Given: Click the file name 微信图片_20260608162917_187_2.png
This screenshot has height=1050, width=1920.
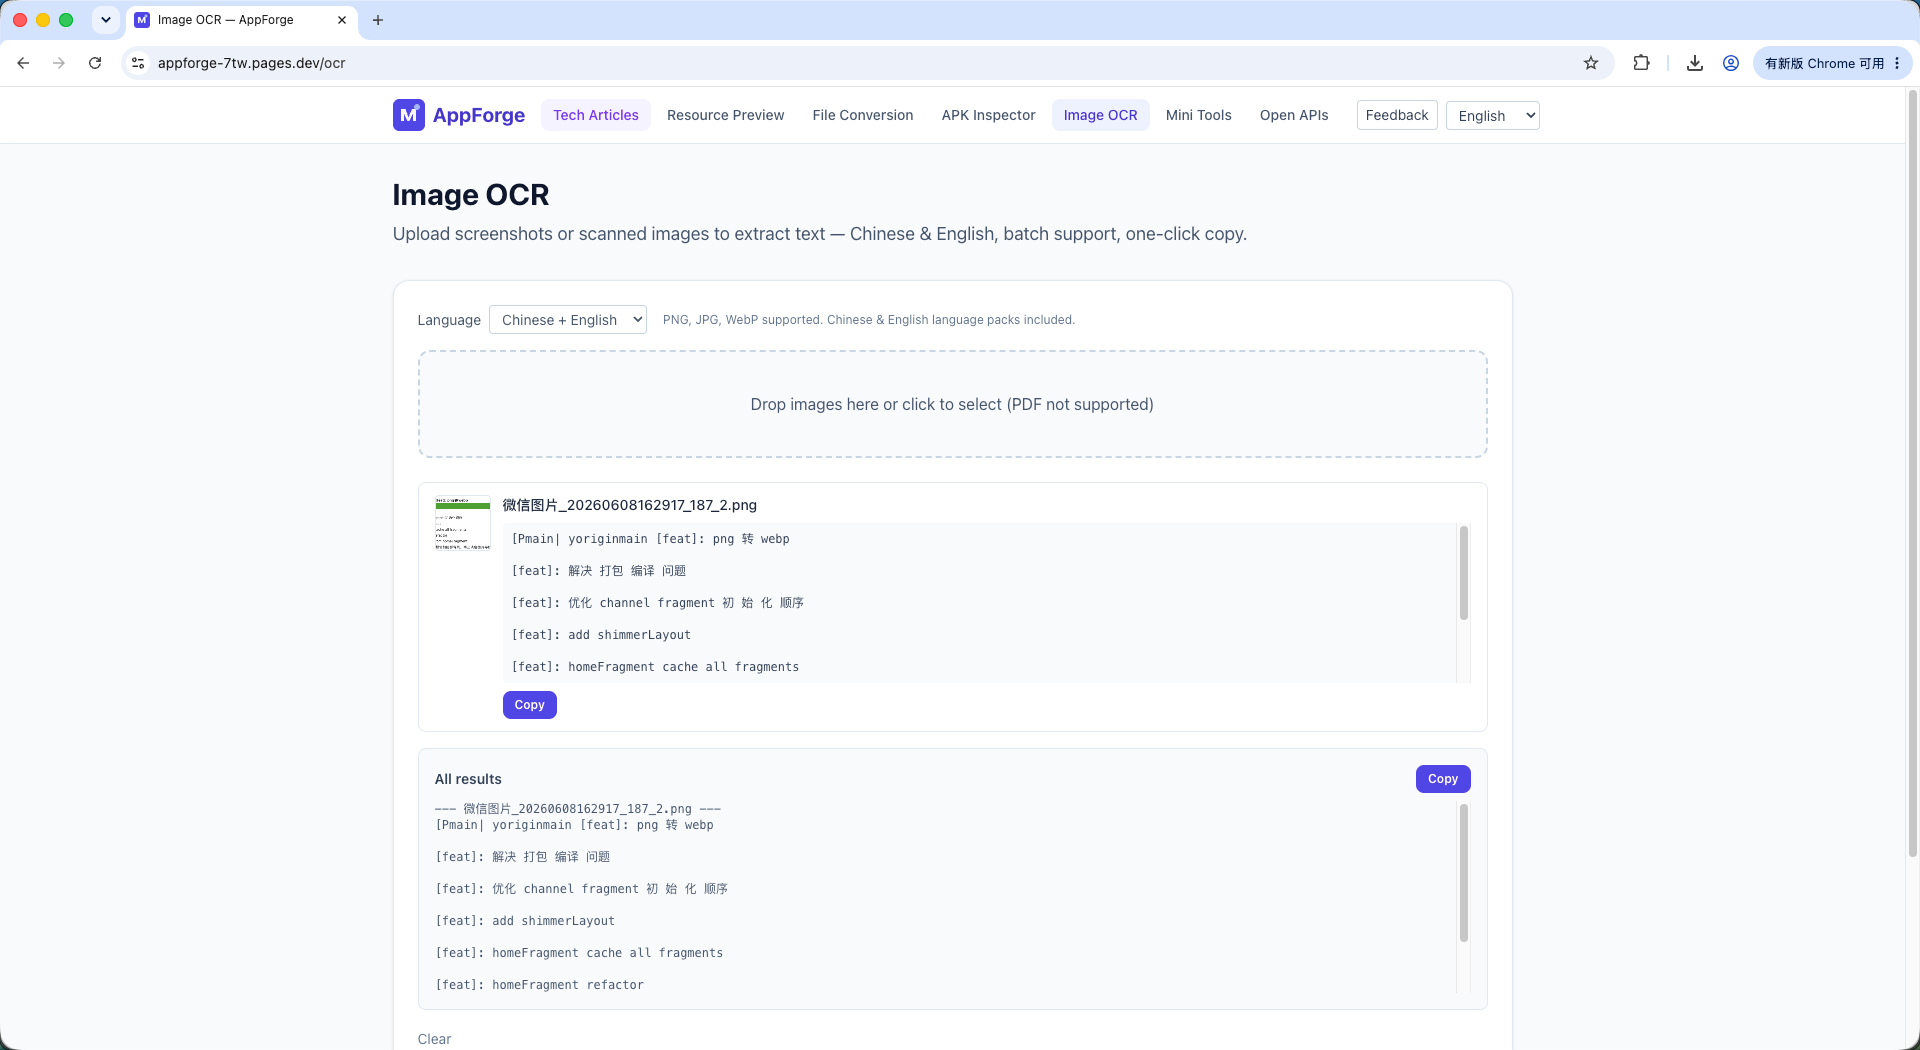Looking at the screenshot, I should pos(630,505).
